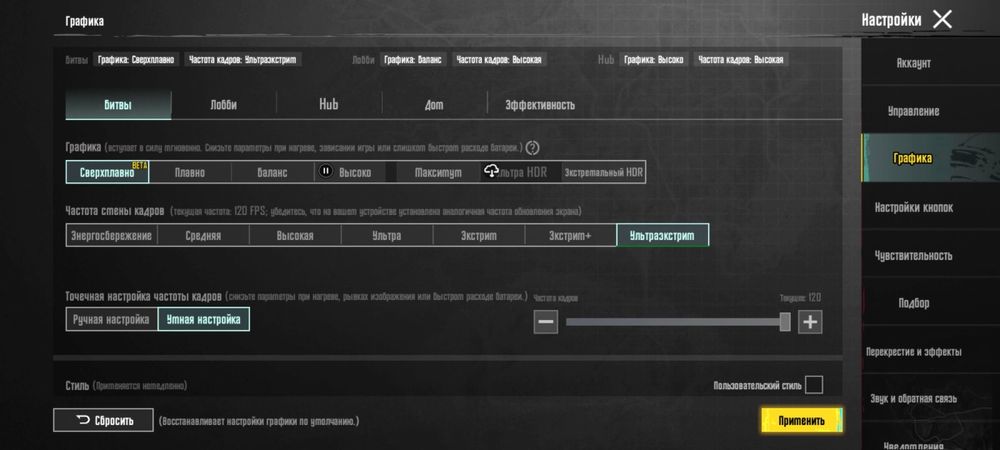Click the Hub Частота кадров: Высокая tag
1000x450 pixels.
pyautogui.click(x=740, y=59)
